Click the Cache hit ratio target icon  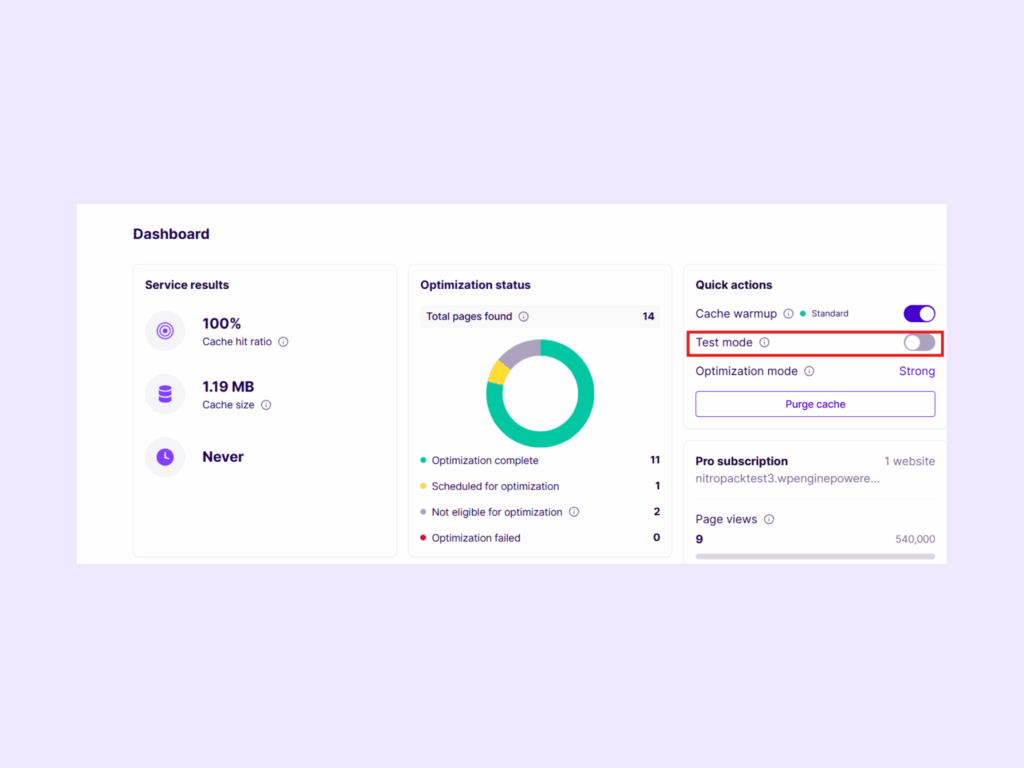point(165,331)
